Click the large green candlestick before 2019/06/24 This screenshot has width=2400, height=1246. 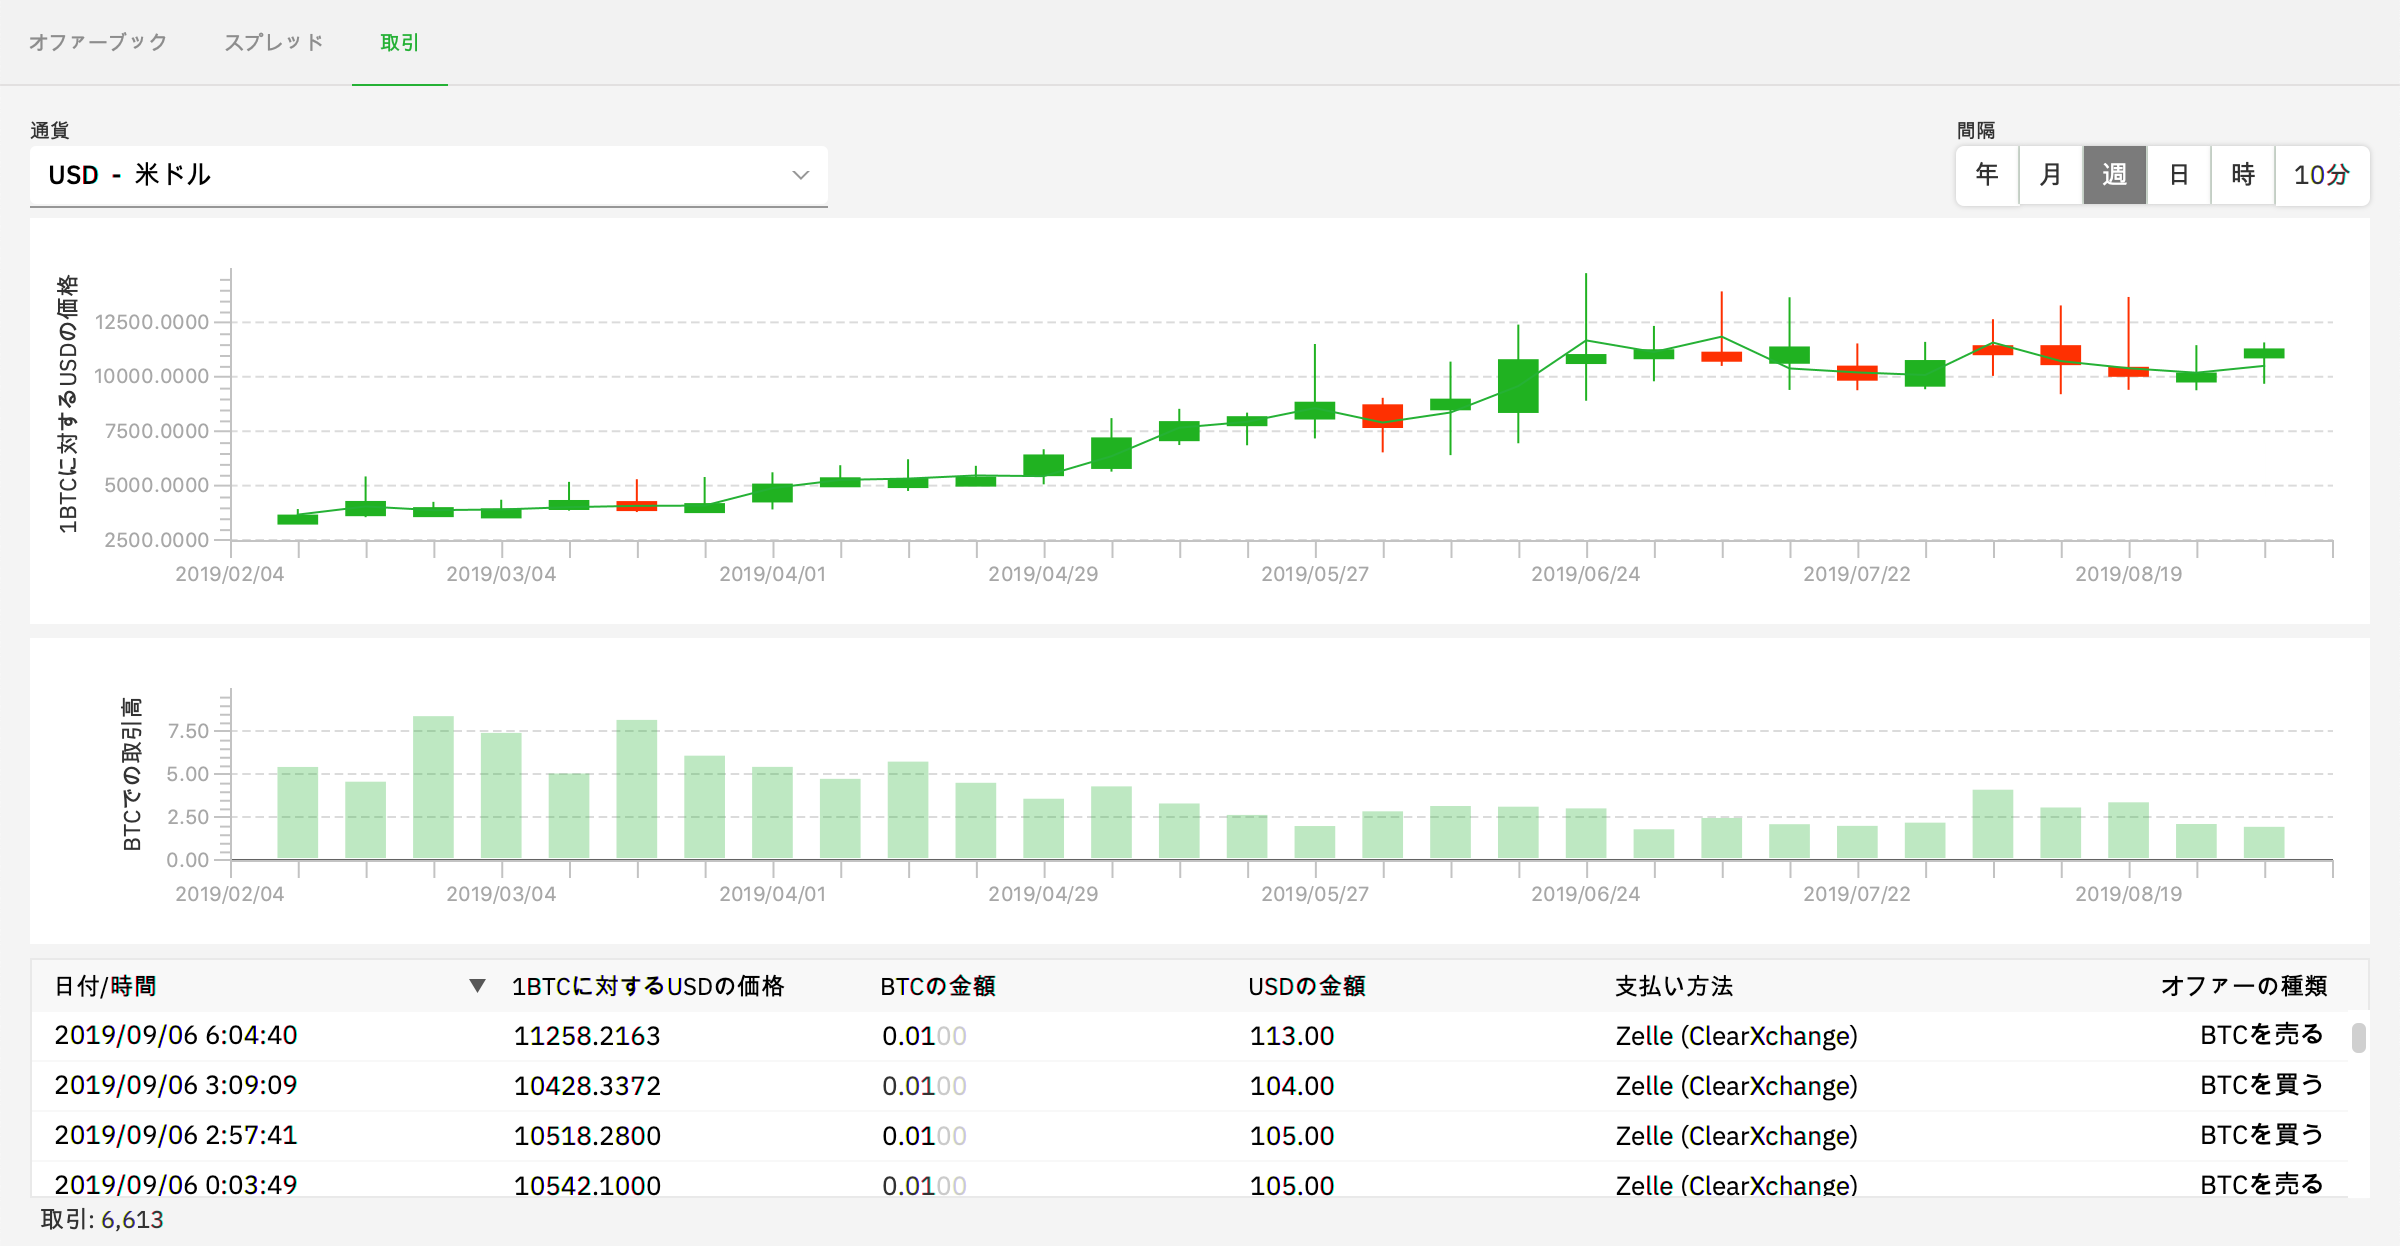tap(1518, 386)
